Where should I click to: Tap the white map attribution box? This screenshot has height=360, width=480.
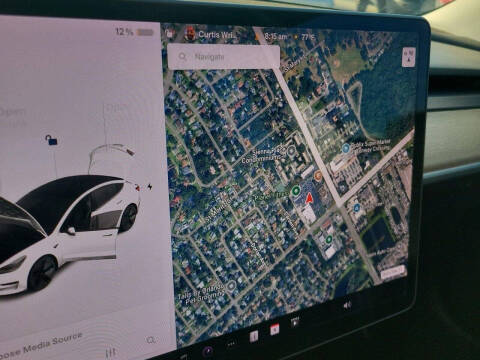click(x=393, y=273)
